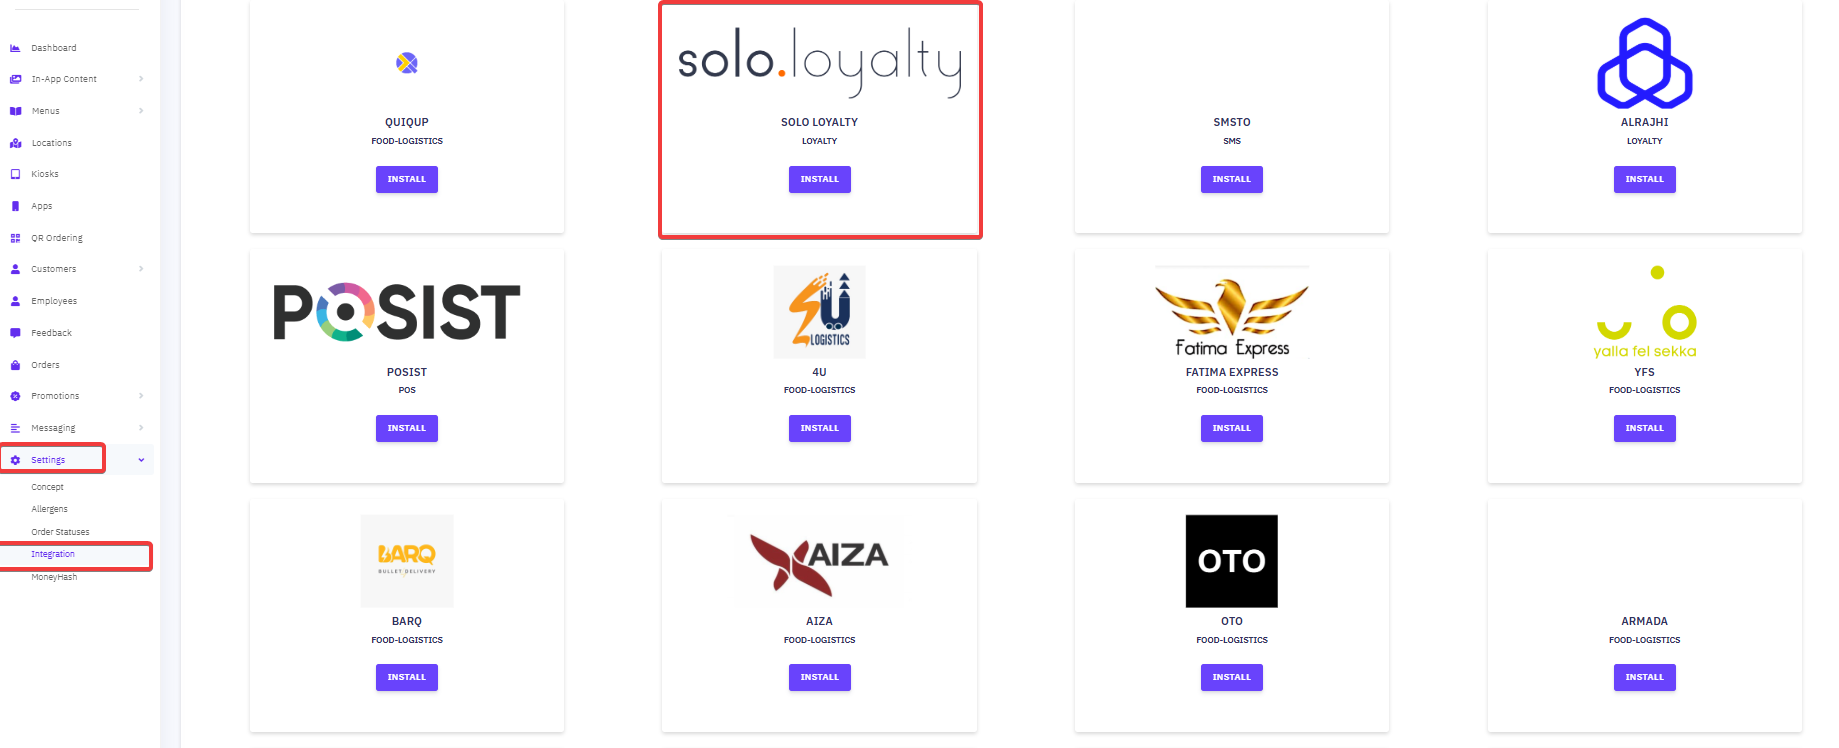Click the Kiosks tablet icon

(x=15, y=174)
